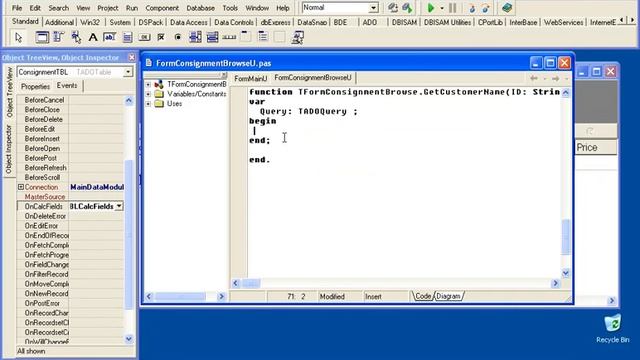Pick the RadioGroup component
This screenshot has height=360, width=640.
(263, 38)
